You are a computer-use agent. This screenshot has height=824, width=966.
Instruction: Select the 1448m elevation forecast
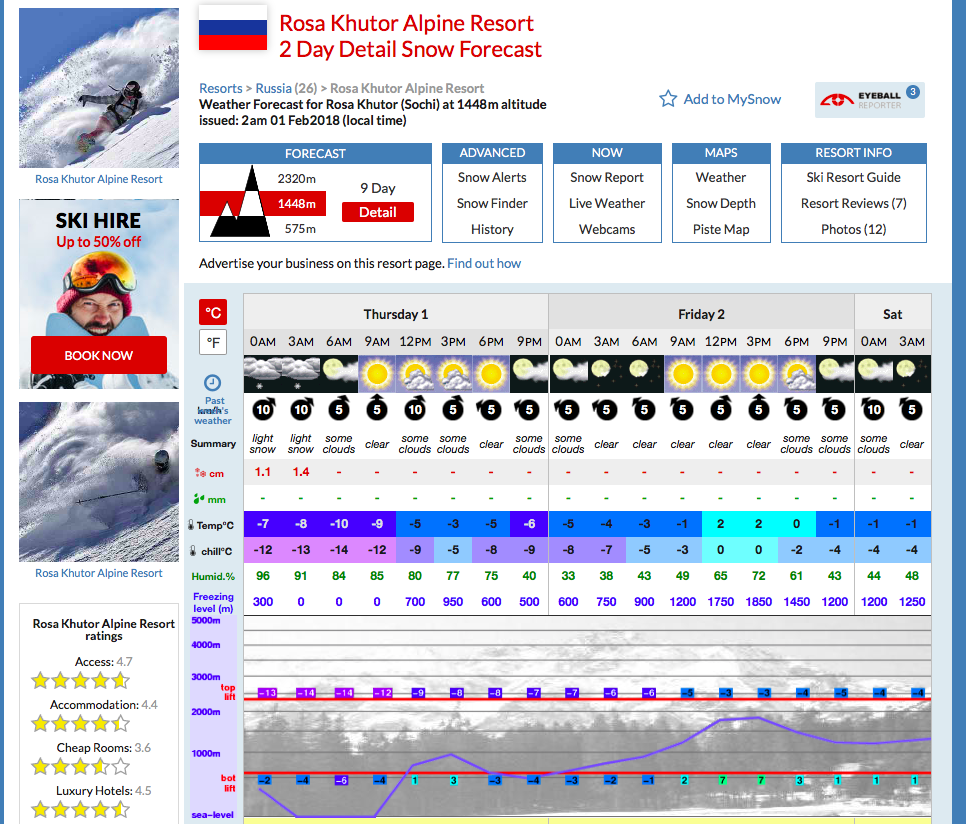click(x=296, y=203)
